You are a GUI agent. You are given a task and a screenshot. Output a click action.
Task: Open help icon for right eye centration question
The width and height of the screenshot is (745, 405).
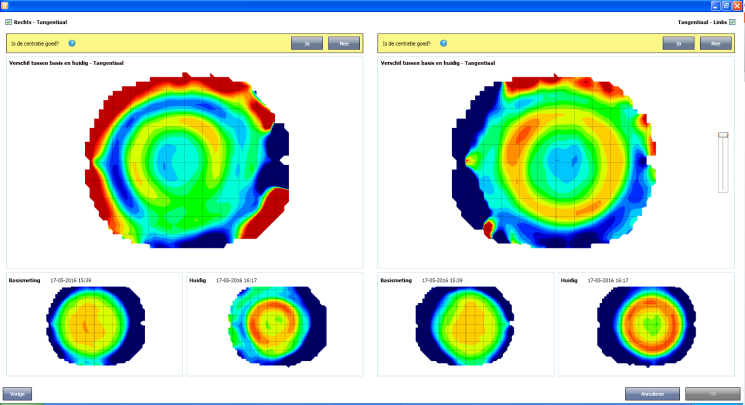tap(72, 43)
